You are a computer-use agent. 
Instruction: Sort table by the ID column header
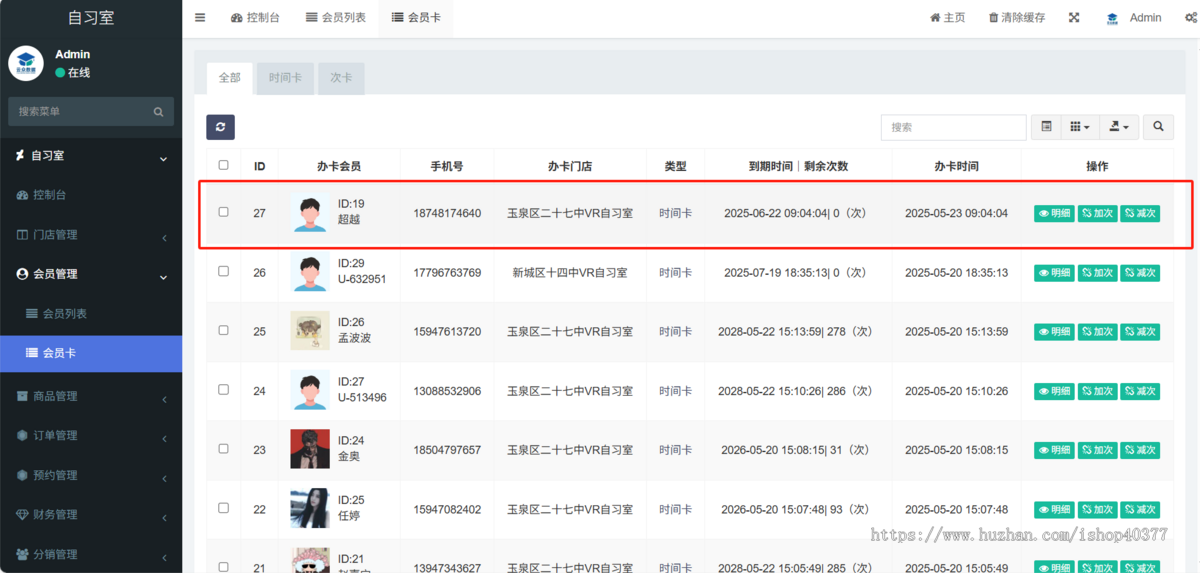click(x=259, y=166)
